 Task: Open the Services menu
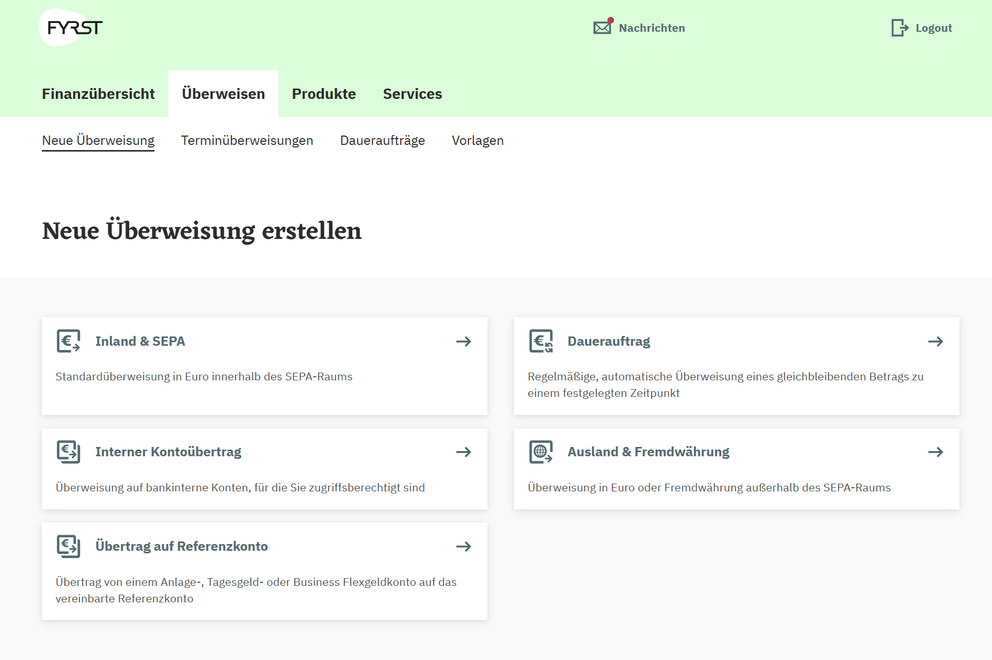pyautogui.click(x=412, y=93)
